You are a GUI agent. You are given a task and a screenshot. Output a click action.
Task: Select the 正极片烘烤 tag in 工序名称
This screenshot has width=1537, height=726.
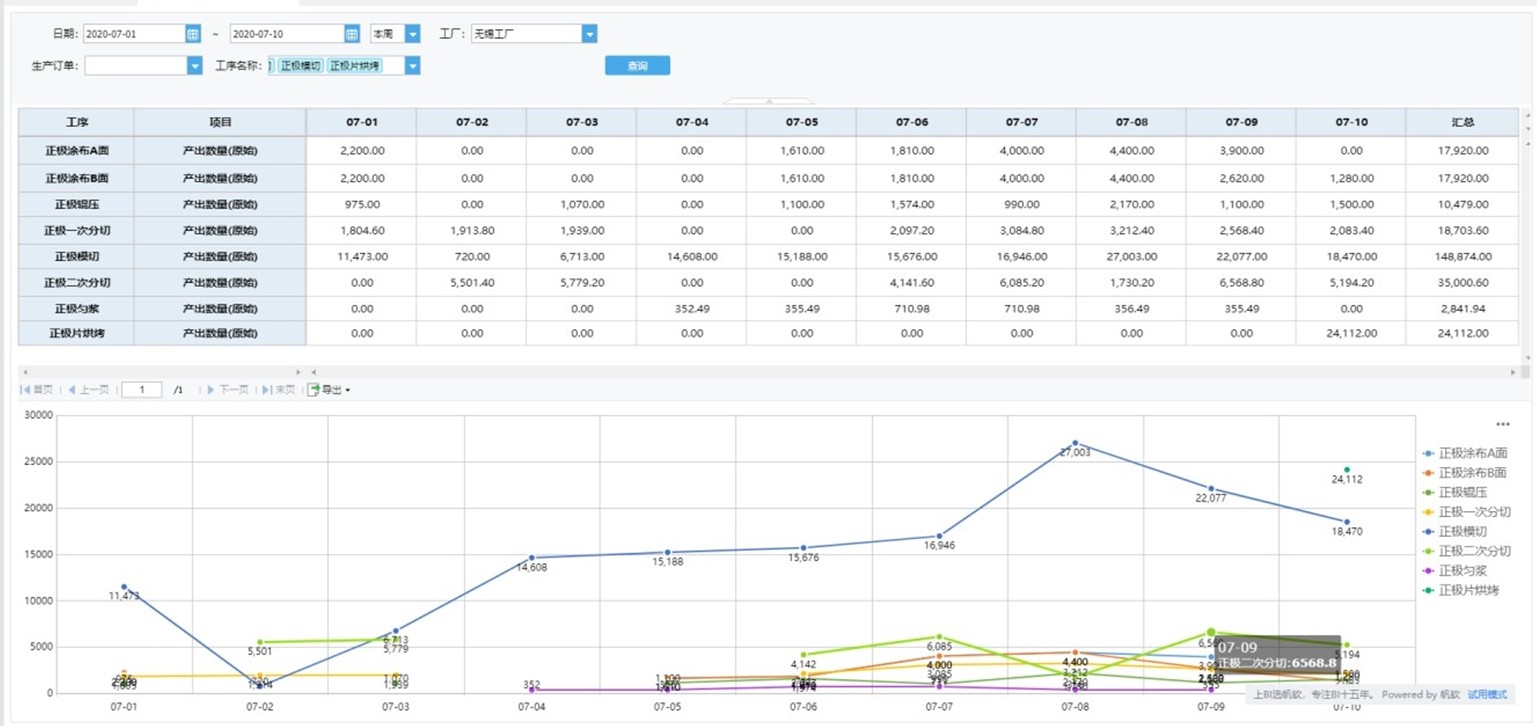tap(353, 66)
